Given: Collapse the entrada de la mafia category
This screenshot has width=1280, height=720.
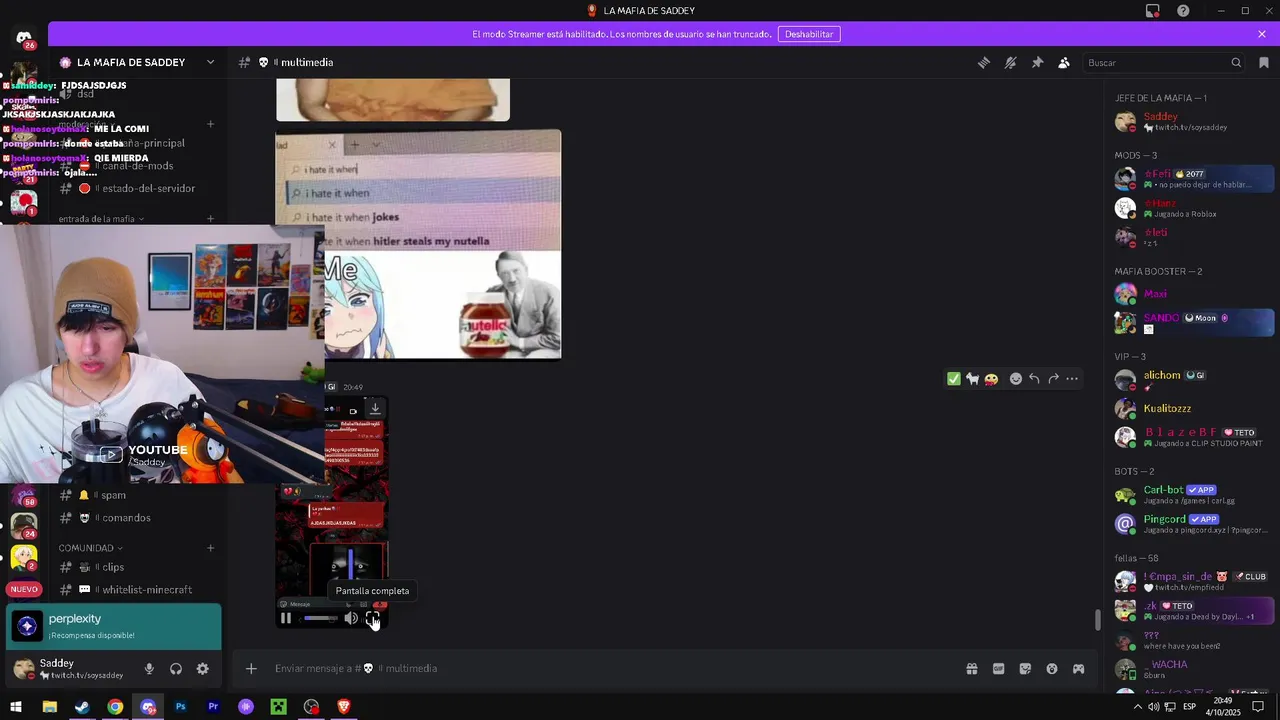Looking at the screenshot, I should click(101, 219).
